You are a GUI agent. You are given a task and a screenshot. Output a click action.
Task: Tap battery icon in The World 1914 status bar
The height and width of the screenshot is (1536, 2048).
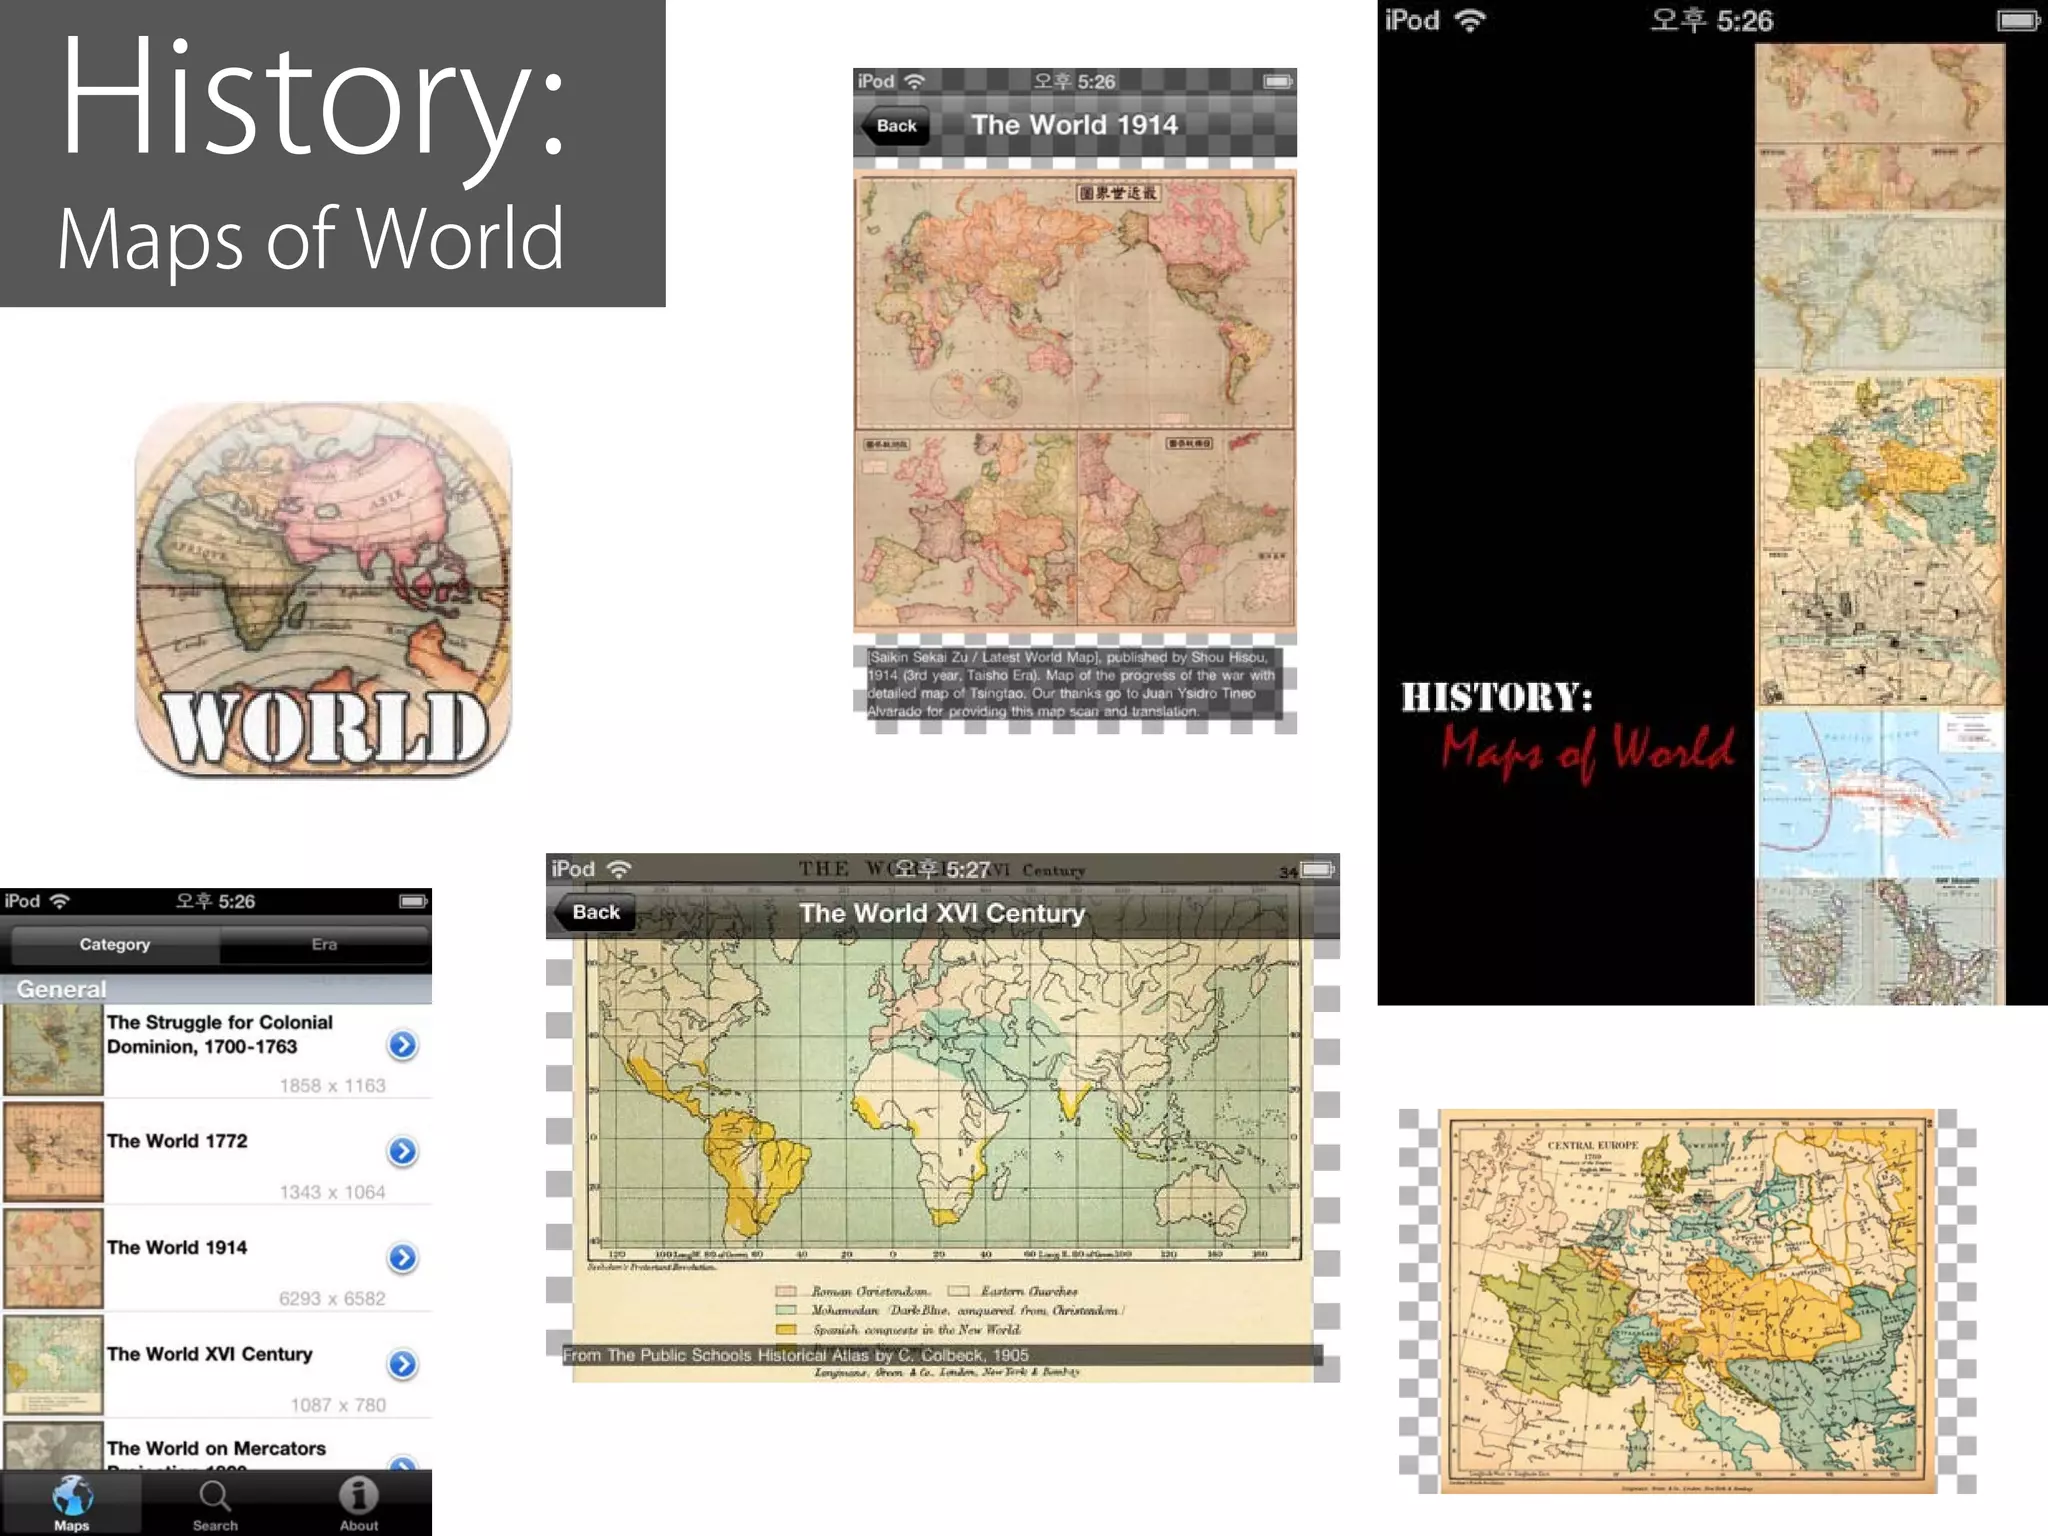tap(1277, 81)
